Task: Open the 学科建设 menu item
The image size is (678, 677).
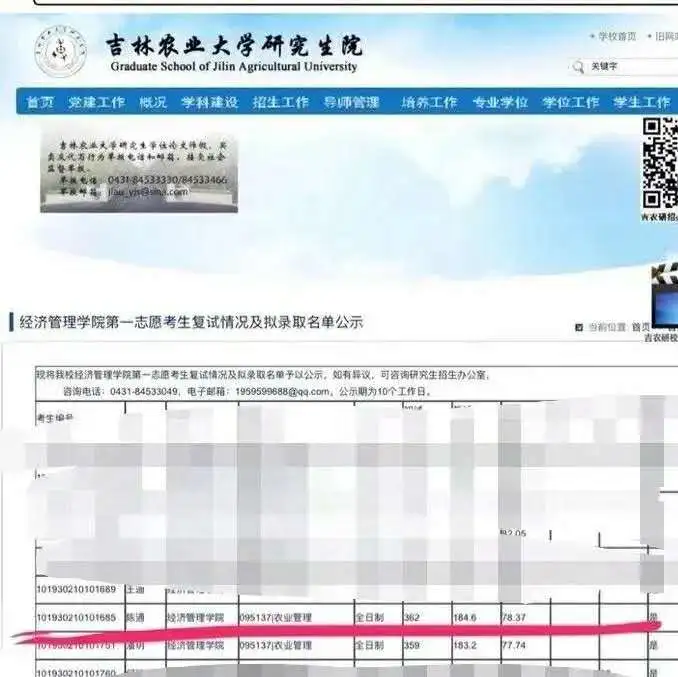Action: click(x=209, y=102)
